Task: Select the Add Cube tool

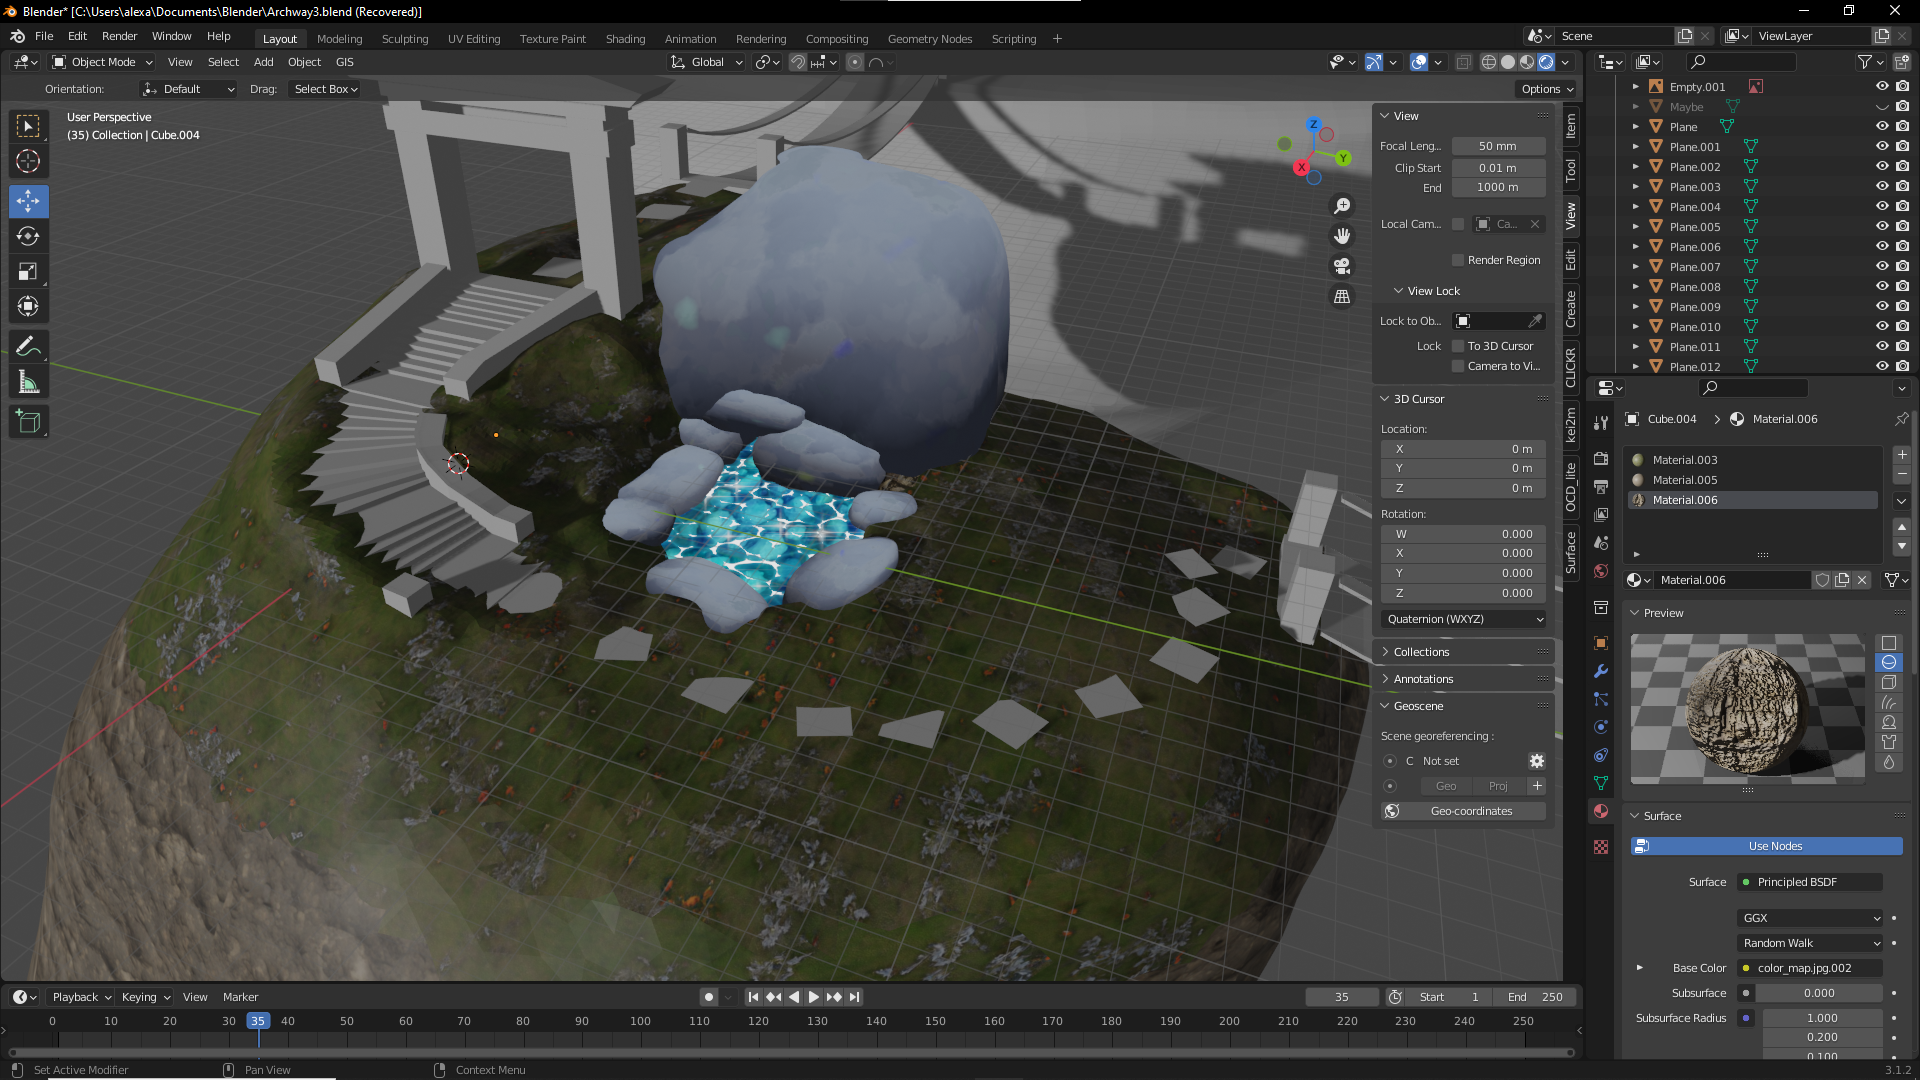Action: 28,422
